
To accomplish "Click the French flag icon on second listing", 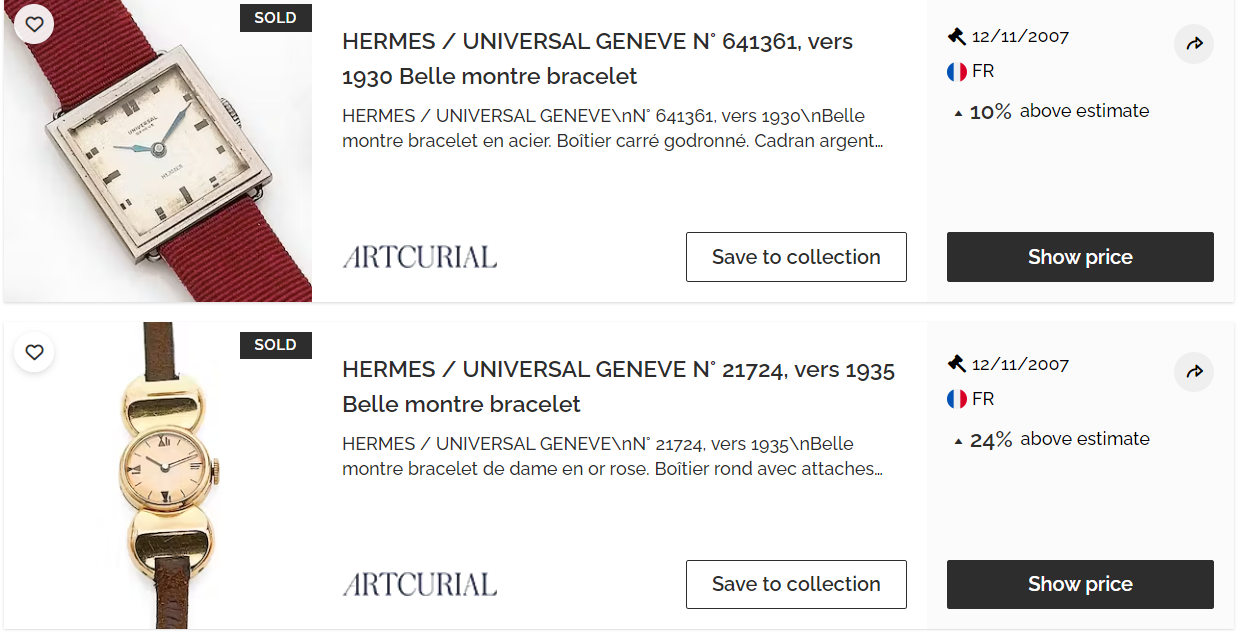I will click(x=957, y=399).
